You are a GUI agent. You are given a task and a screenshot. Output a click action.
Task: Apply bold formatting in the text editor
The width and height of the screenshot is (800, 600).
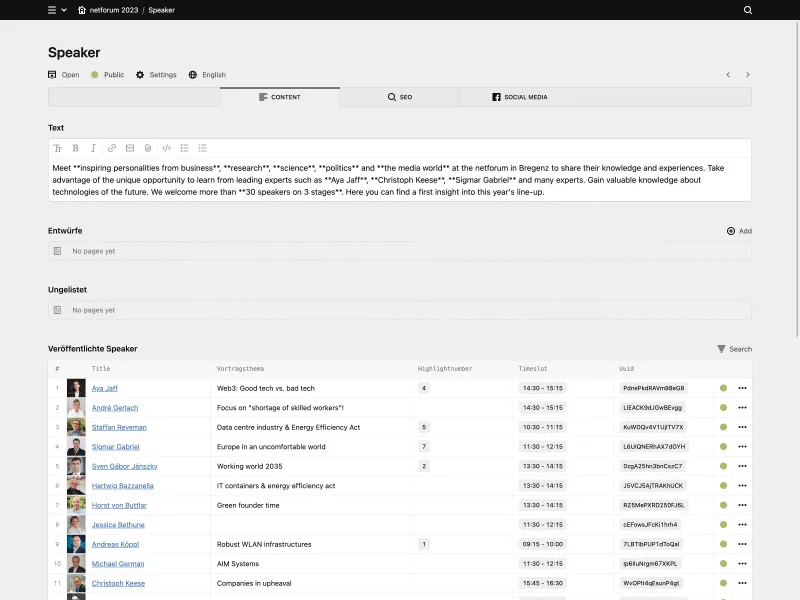(75, 147)
